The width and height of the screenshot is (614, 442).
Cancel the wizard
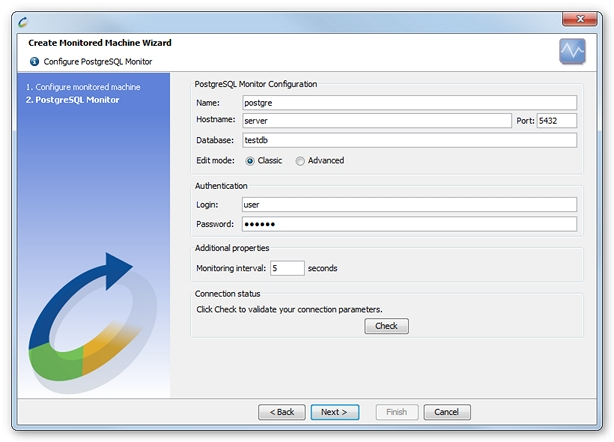tap(446, 412)
